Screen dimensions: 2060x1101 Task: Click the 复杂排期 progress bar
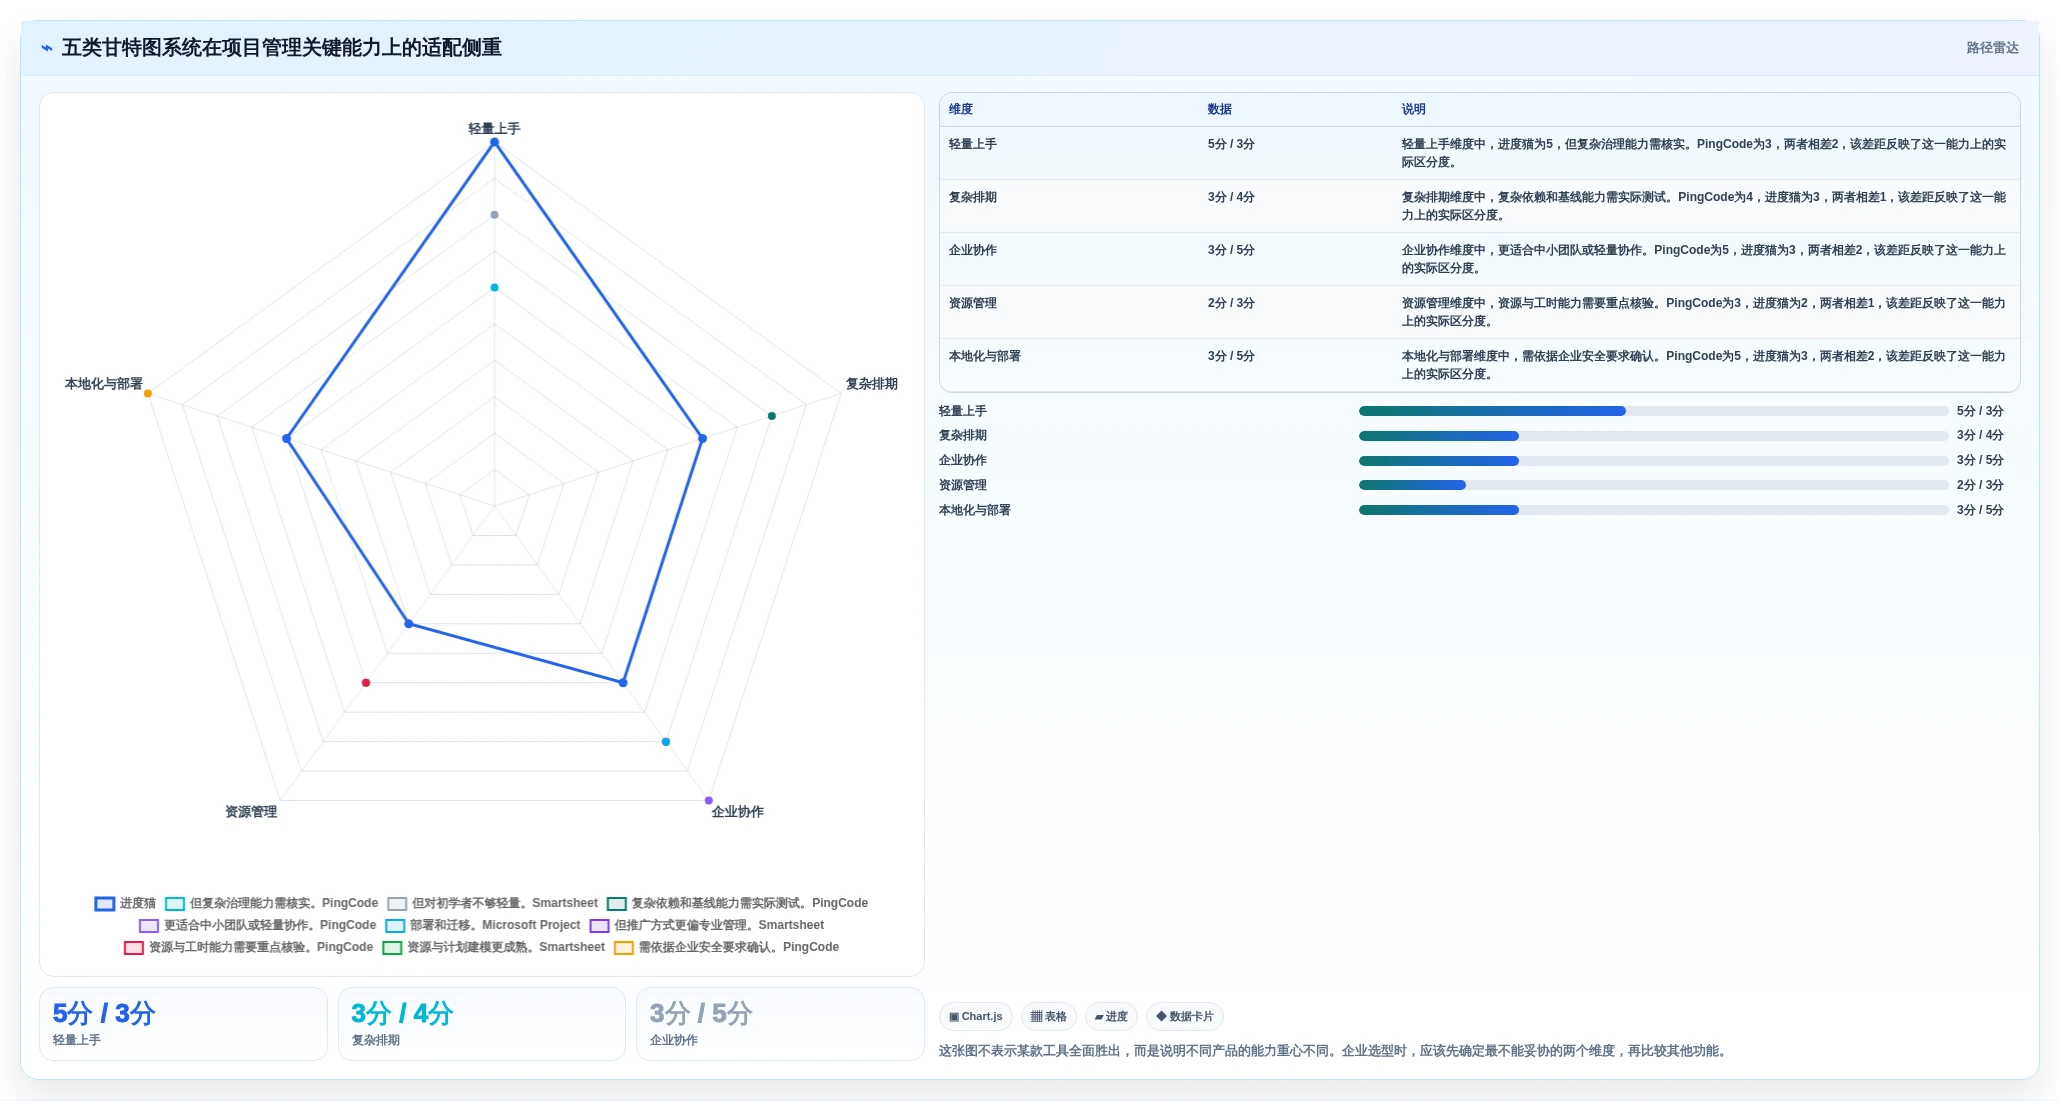1653,436
